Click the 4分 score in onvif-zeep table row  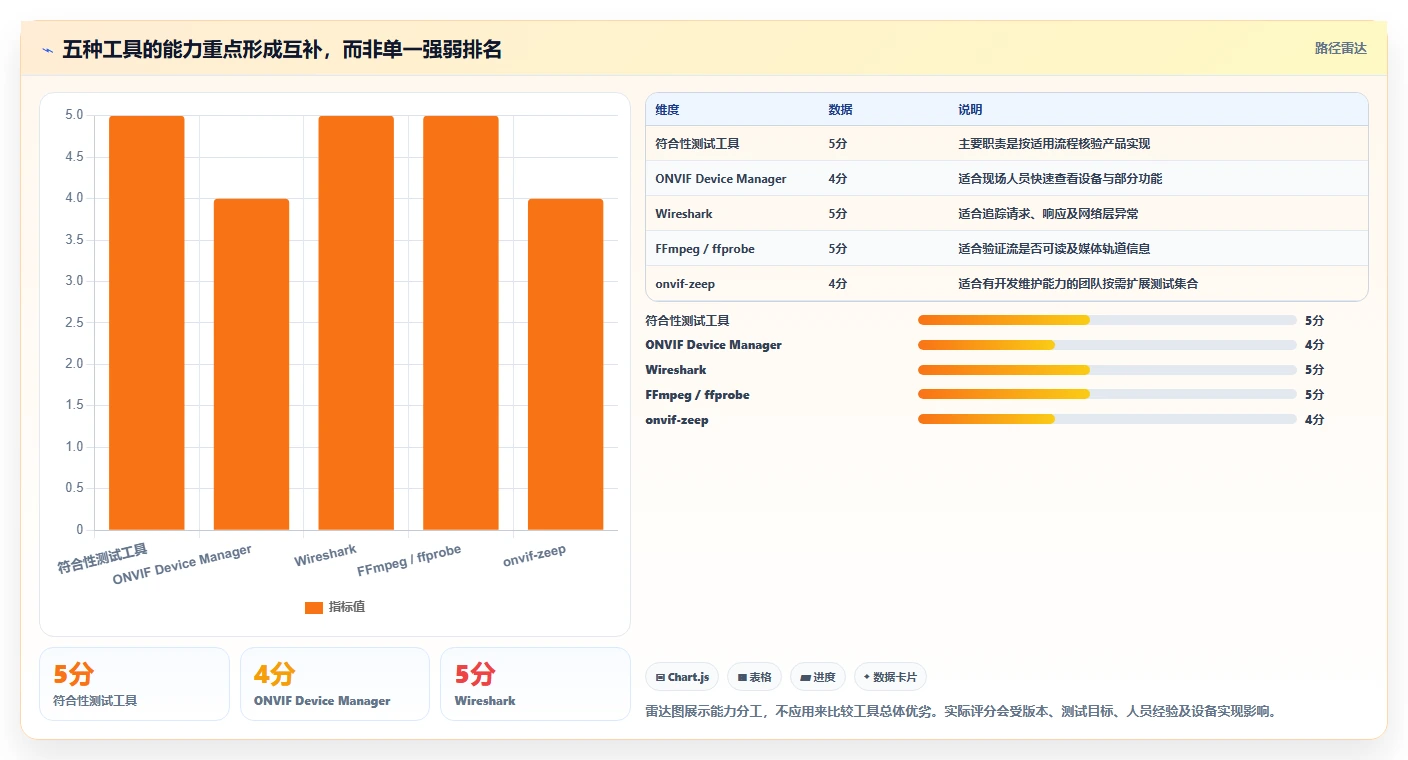click(838, 284)
